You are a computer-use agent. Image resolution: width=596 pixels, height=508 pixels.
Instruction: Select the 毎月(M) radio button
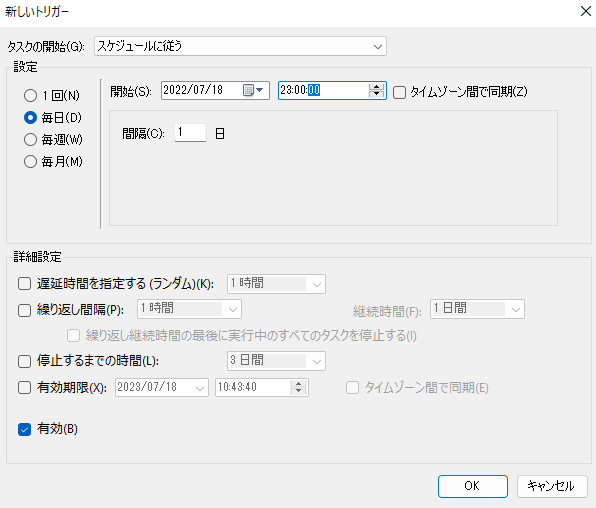click(30, 162)
